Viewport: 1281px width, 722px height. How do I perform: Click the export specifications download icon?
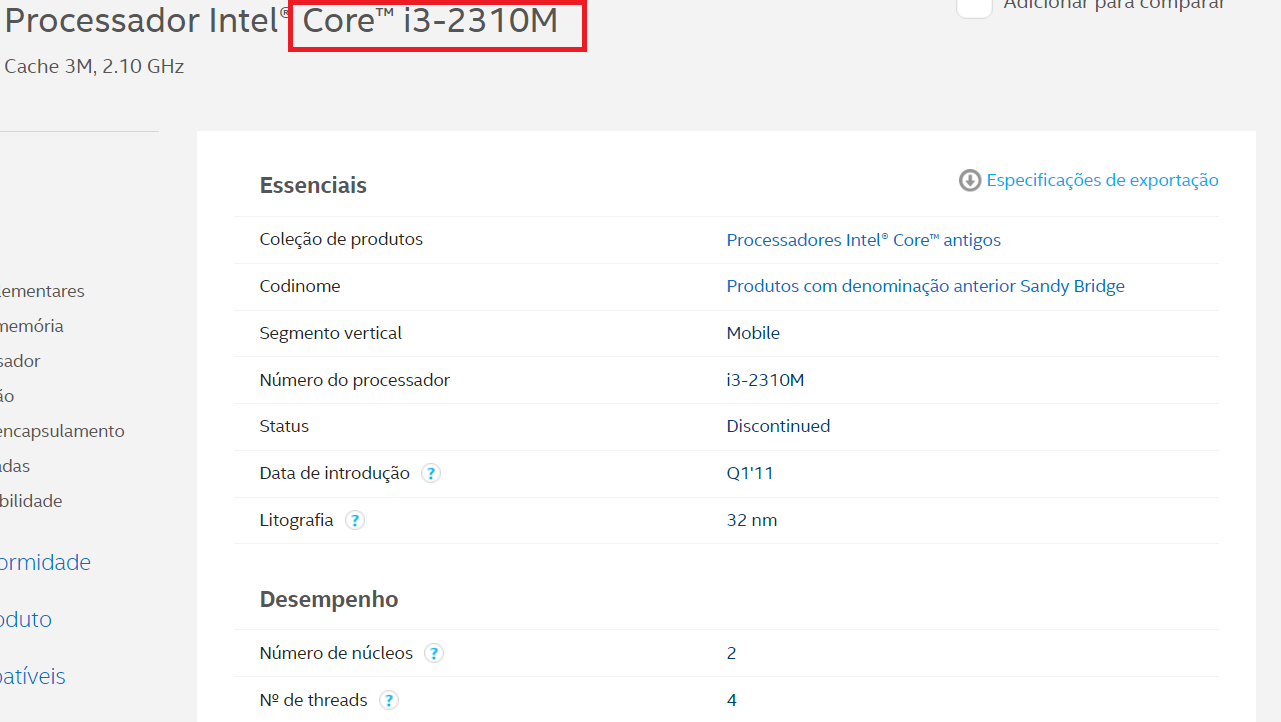[969, 180]
